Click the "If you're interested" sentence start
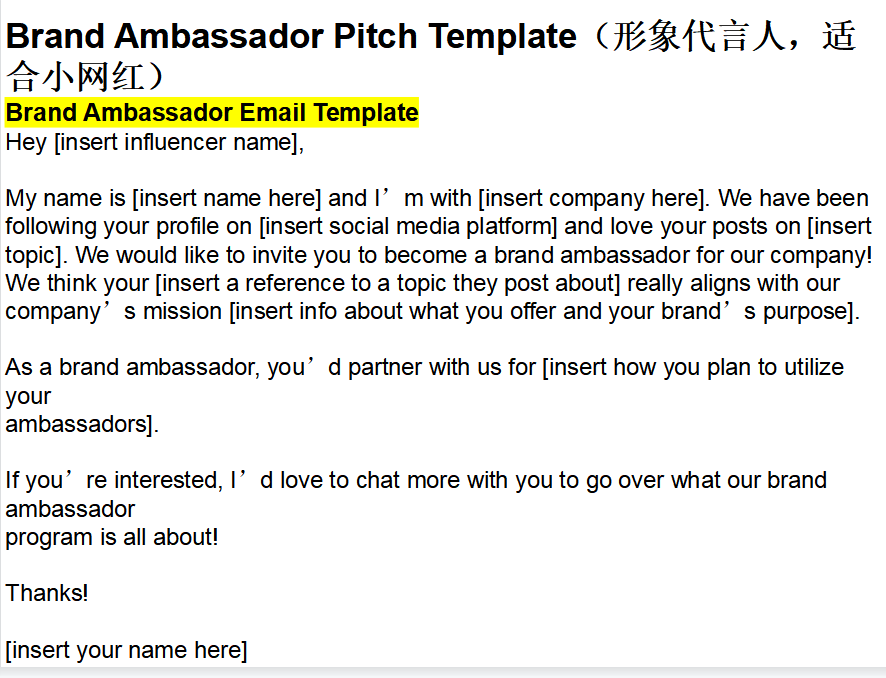Image resolution: width=886 pixels, height=678 pixels. click(x=112, y=480)
